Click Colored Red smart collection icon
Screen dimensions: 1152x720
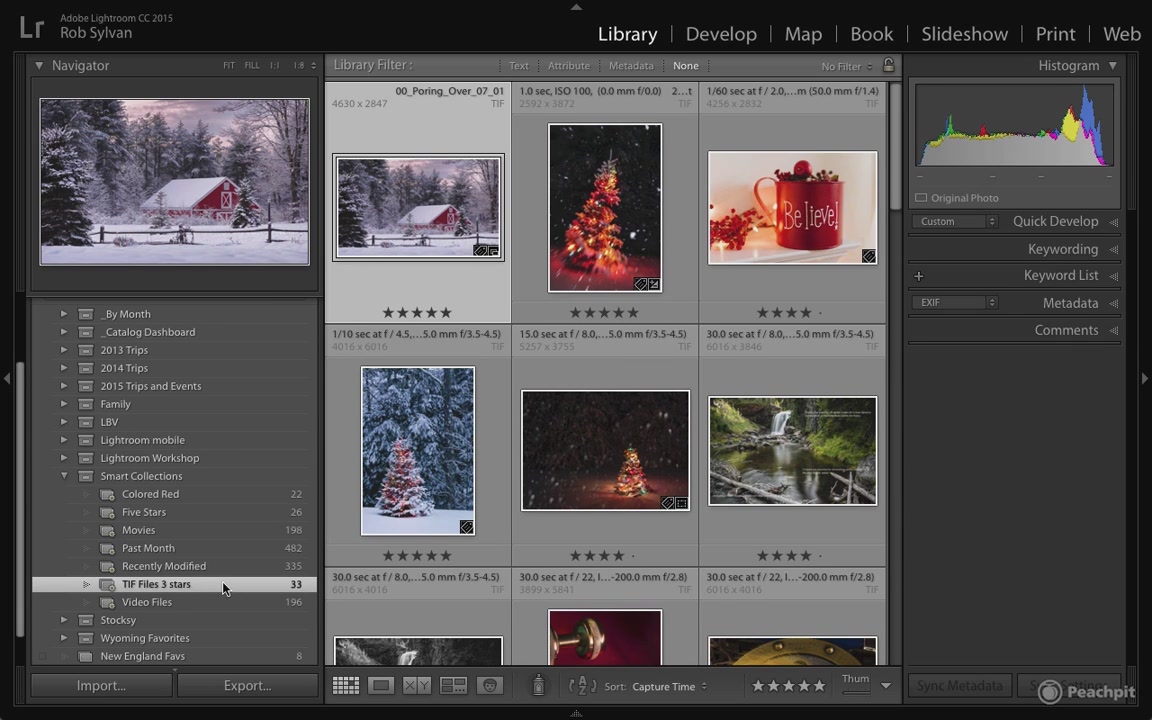point(107,494)
